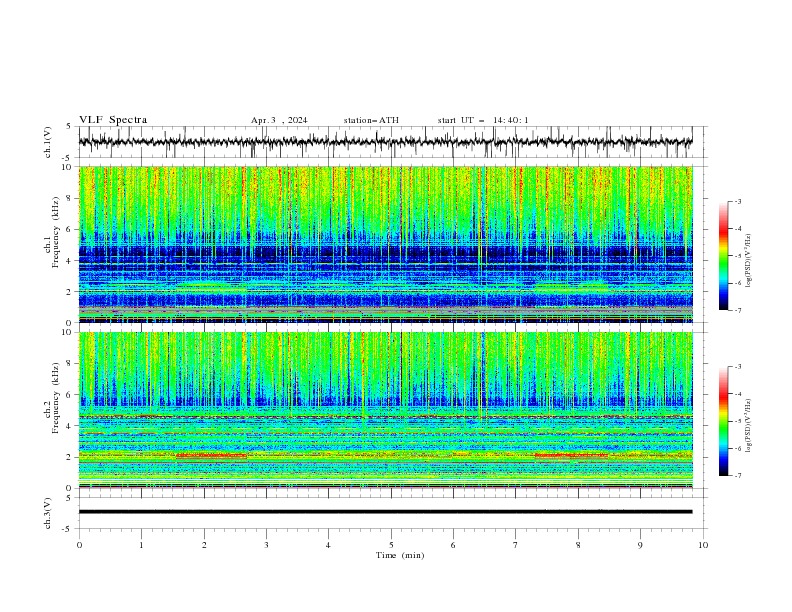The width and height of the screenshot is (792, 612).
Task: Click the time axis tick label 6
Action: 453,545
